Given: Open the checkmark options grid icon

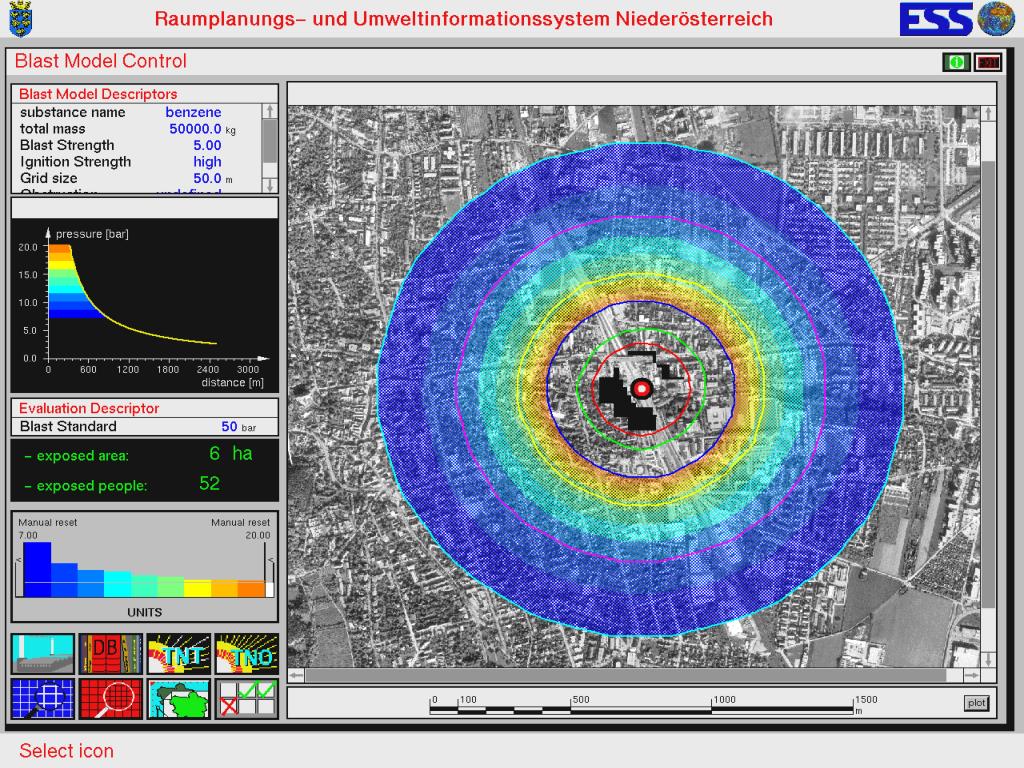Looking at the screenshot, I should [247, 699].
